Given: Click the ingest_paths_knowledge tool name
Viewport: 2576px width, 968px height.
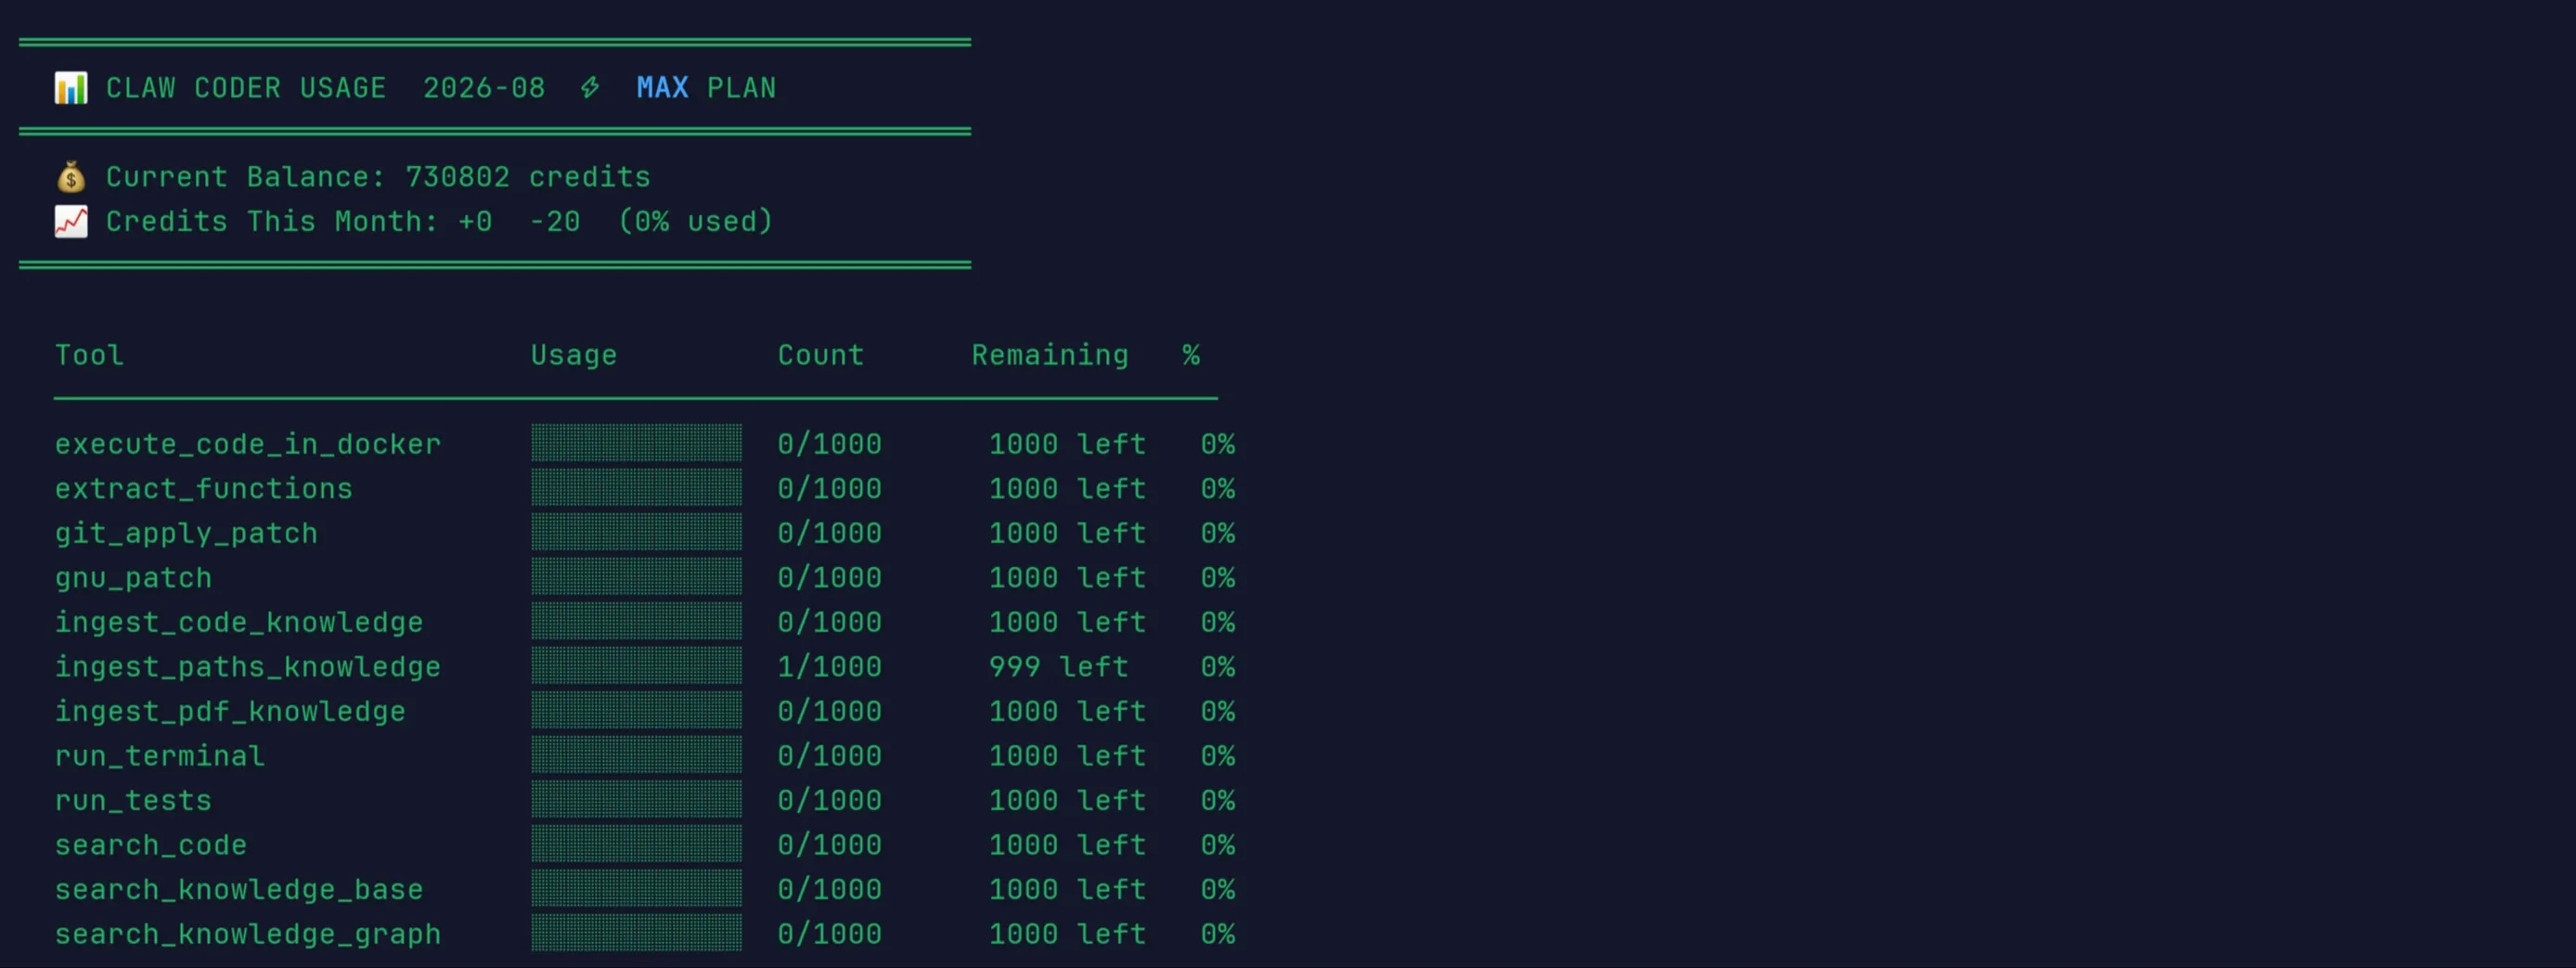Looking at the screenshot, I should click(247, 667).
